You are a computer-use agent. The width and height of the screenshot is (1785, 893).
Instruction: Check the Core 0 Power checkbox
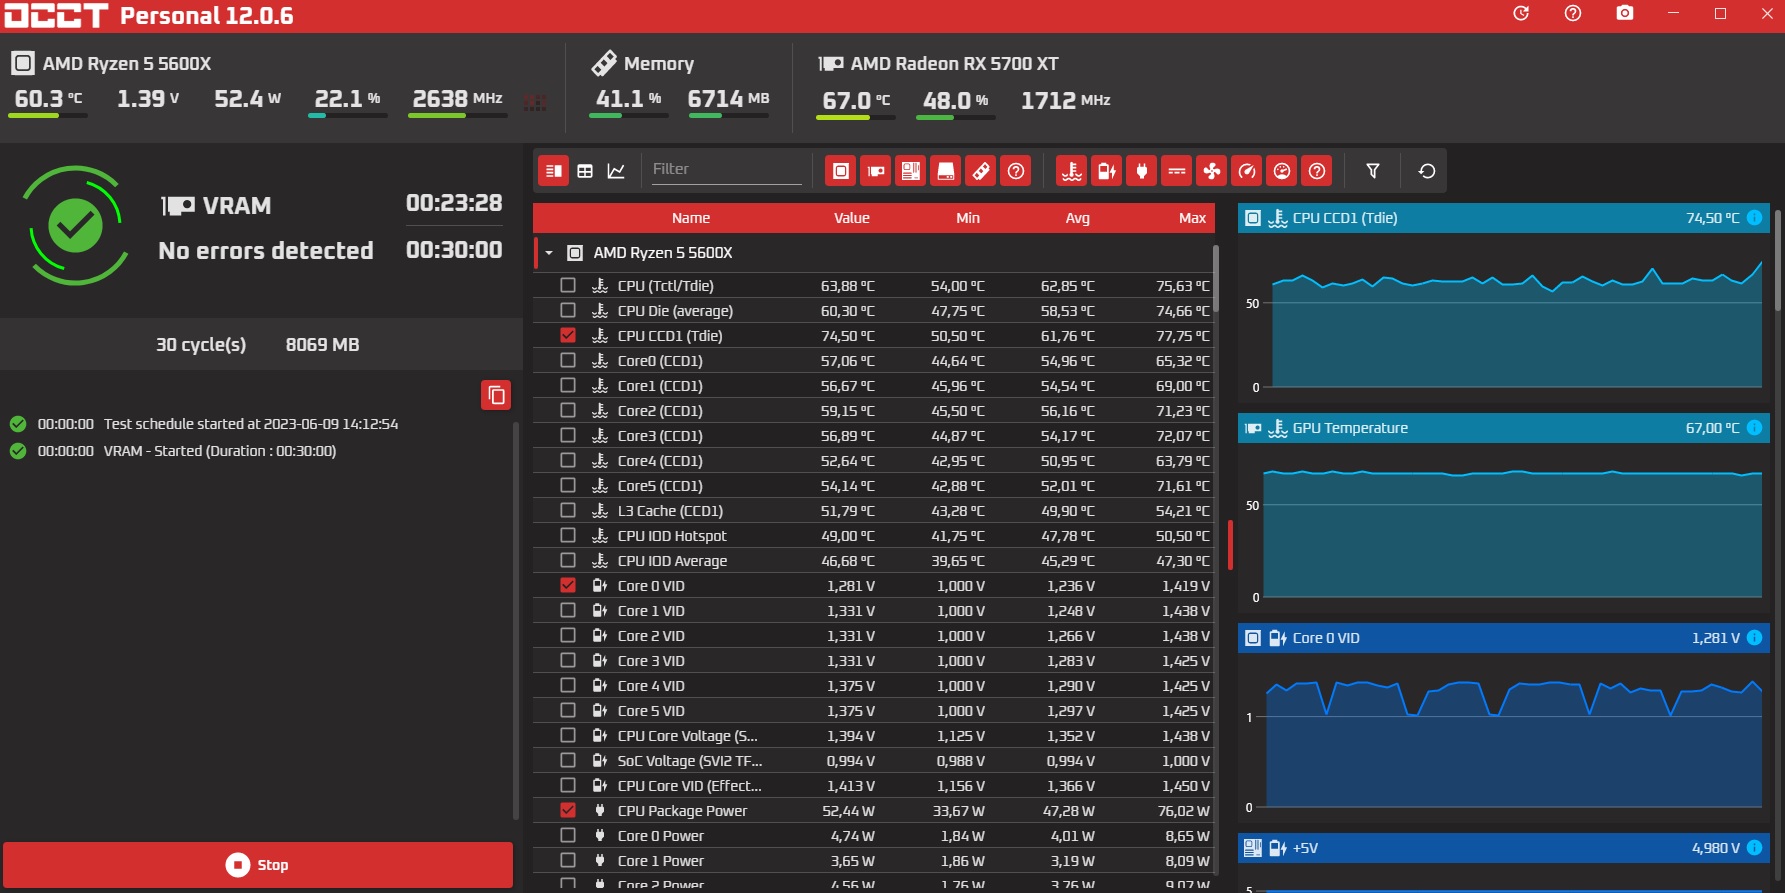(x=568, y=835)
